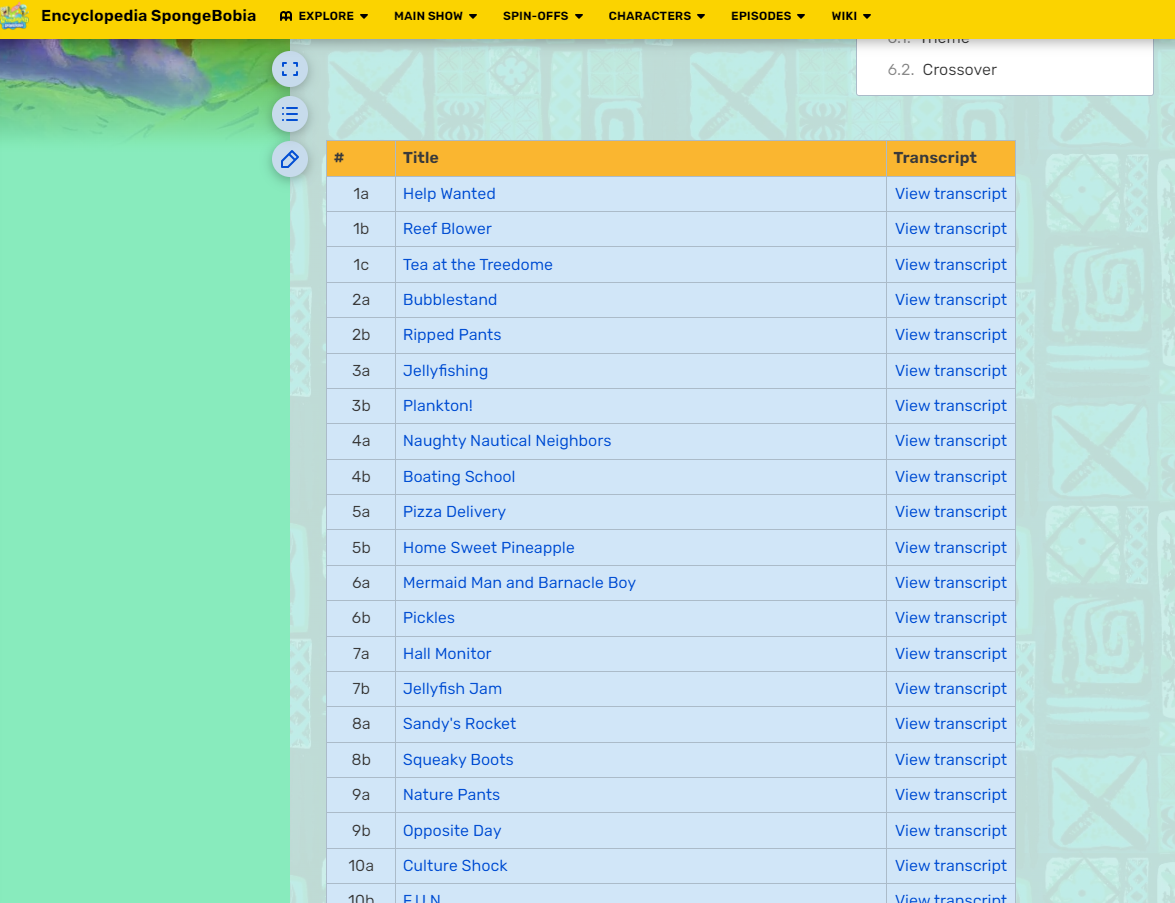Select episode number cell 7a
Screen dimensions: 1175x903
coord(361,653)
